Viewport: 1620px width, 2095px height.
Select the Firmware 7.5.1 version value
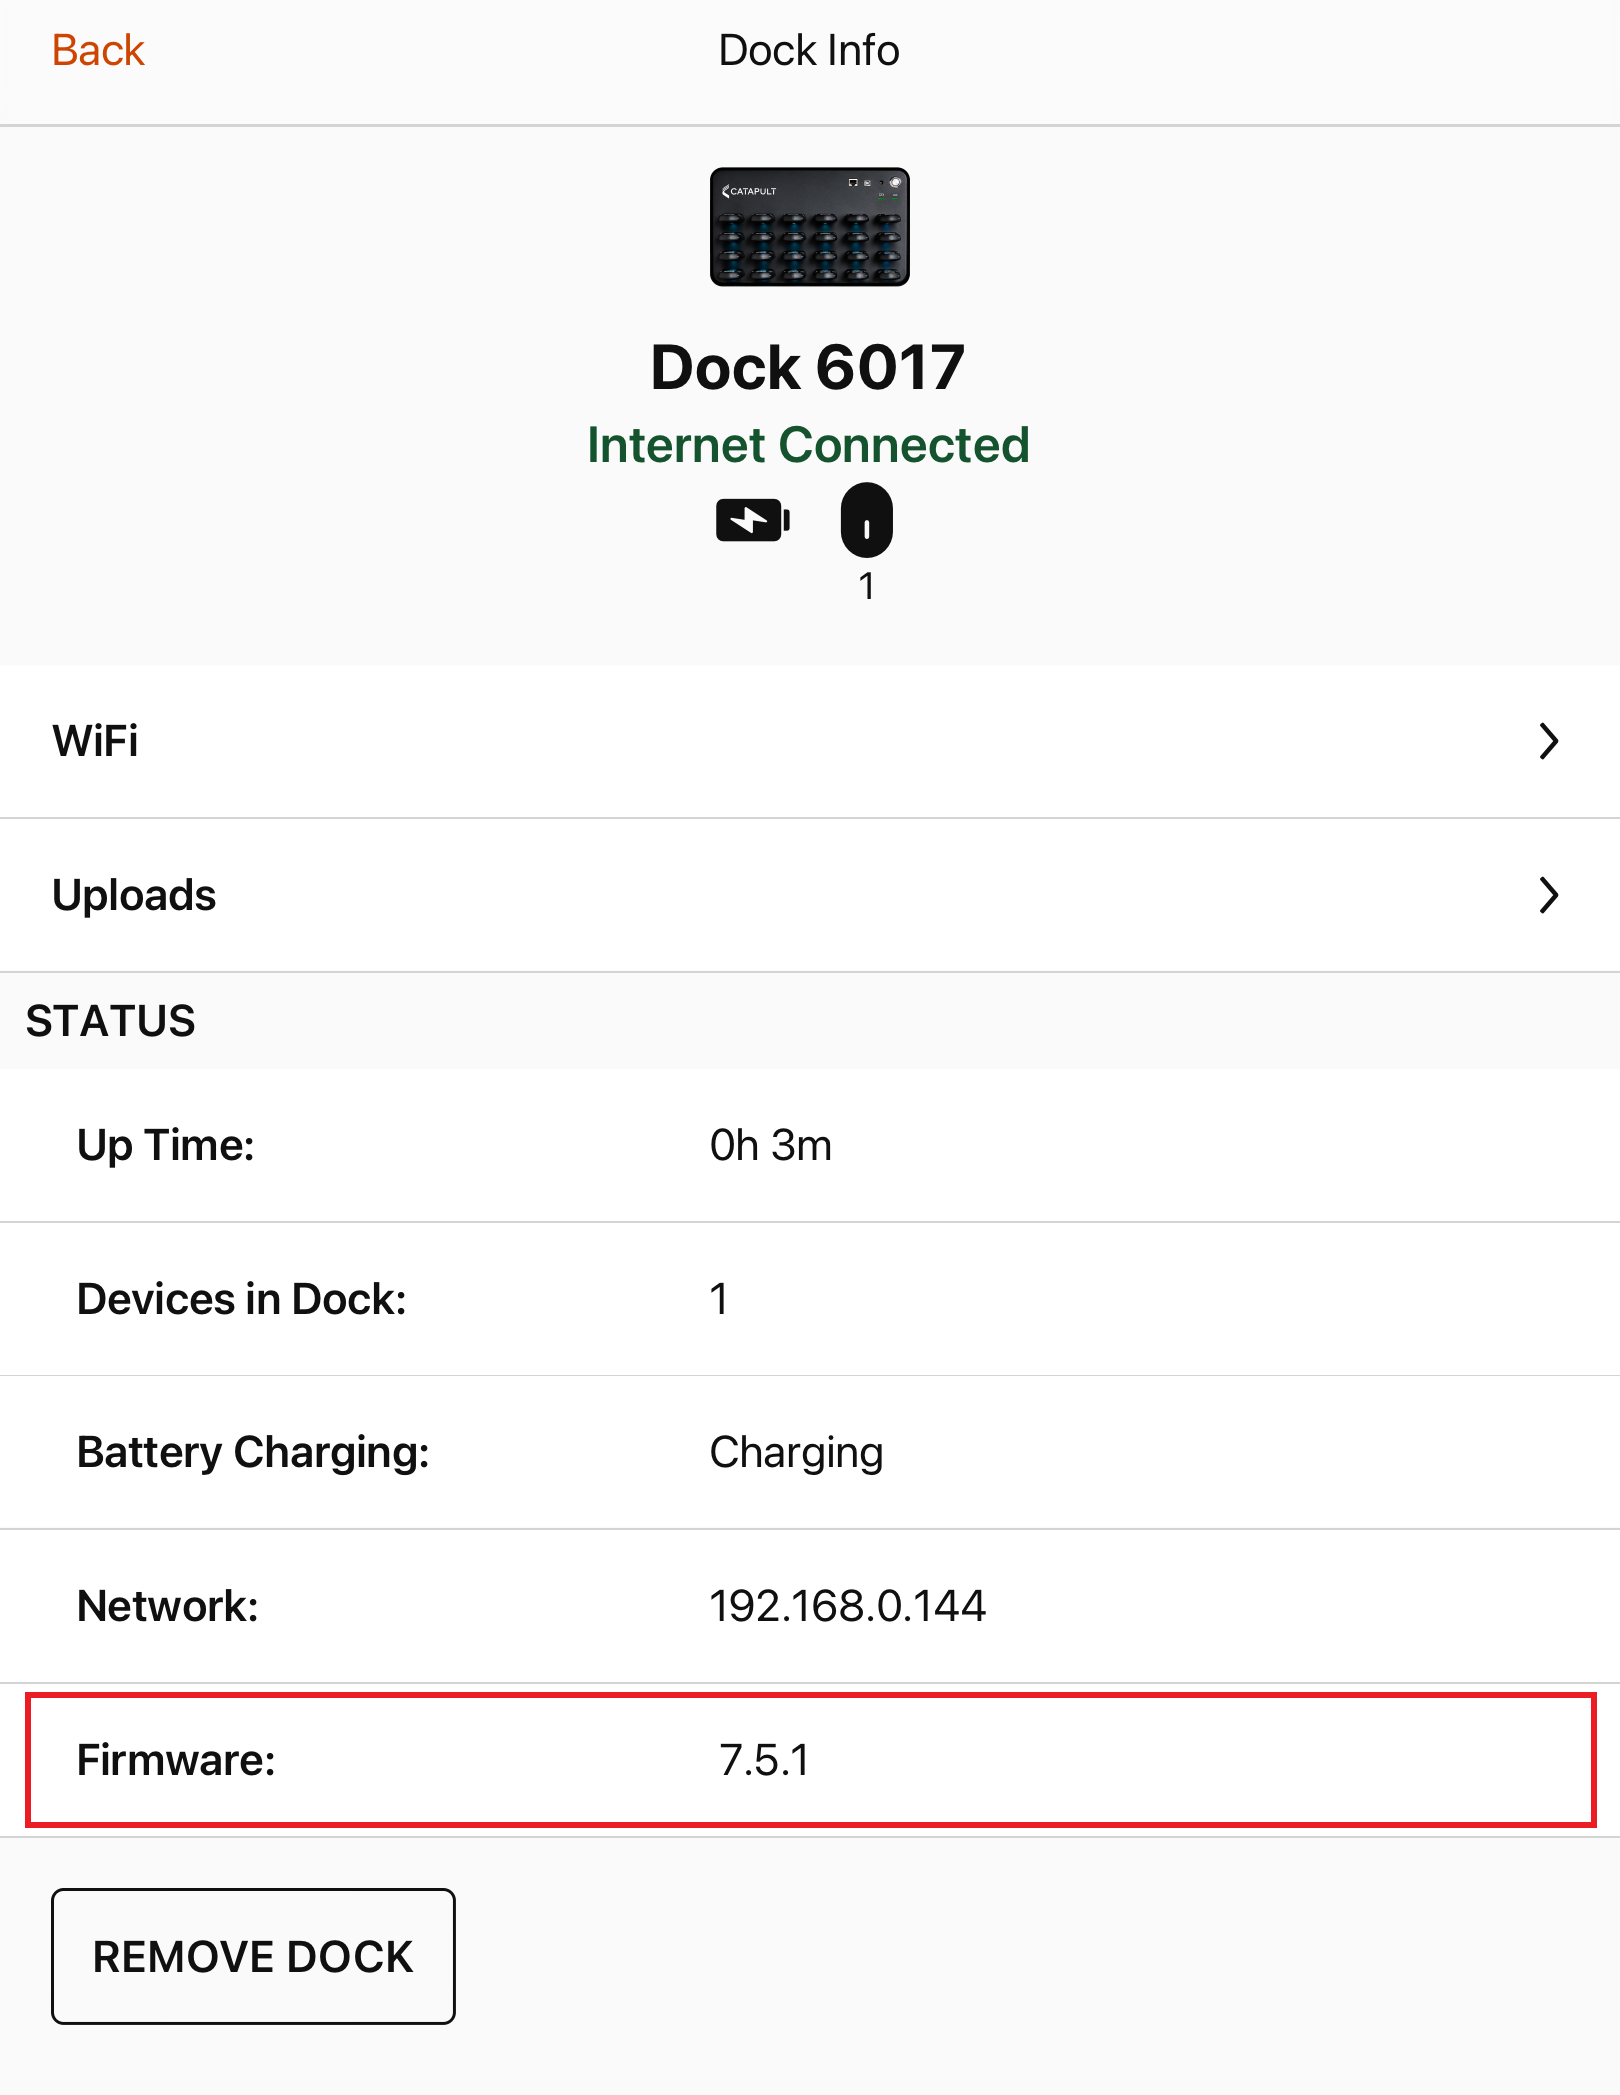coord(764,1760)
